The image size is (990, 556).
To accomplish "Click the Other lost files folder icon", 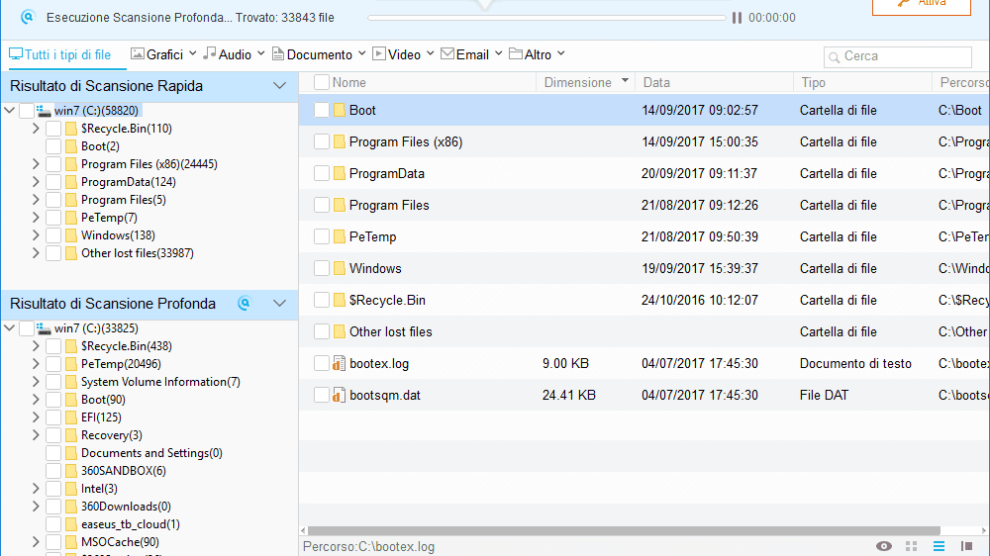I will click(x=339, y=331).
